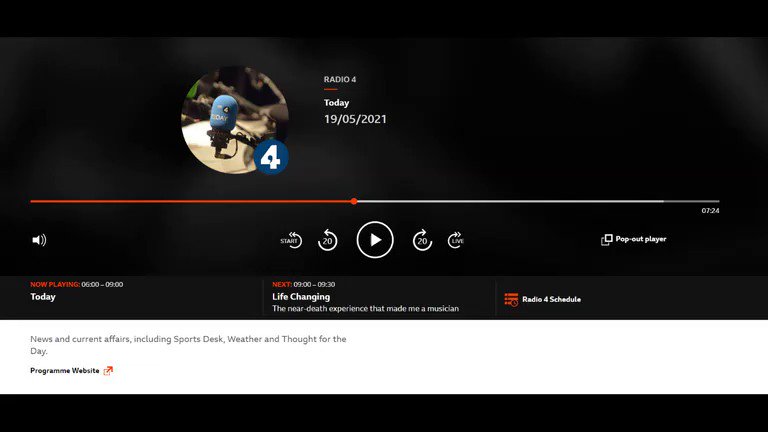This screenshot has height=432, width=768.
Task: Click the playback progress handle
Action: tap(354, 201)
